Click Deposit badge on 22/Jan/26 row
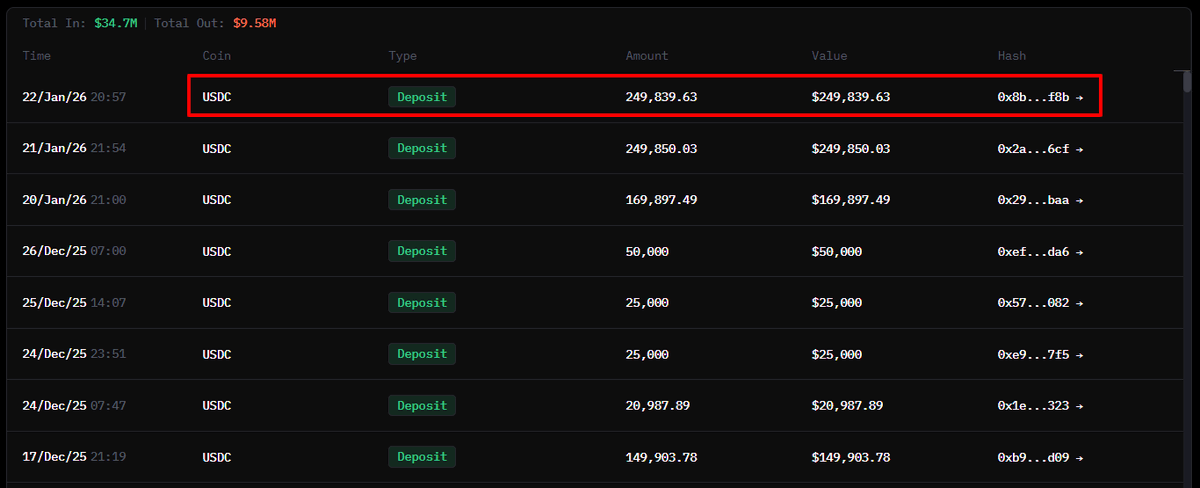Screen dimensions: 1200x488 pos(422,97)
